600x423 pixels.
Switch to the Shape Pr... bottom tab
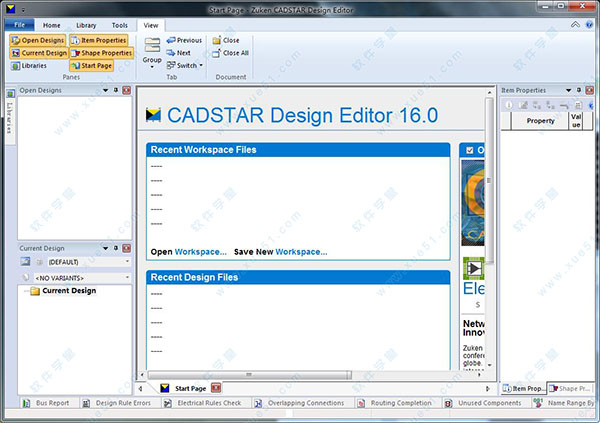point(570,389)
